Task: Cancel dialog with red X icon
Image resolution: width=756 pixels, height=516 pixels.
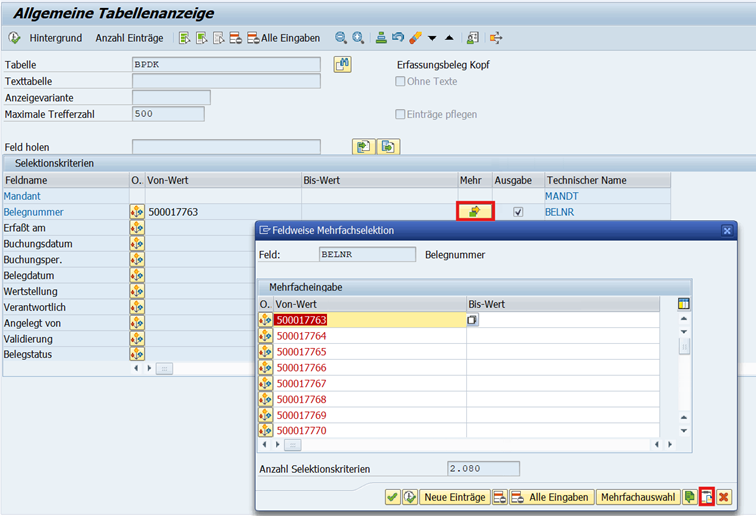Action: click(723, 497)
